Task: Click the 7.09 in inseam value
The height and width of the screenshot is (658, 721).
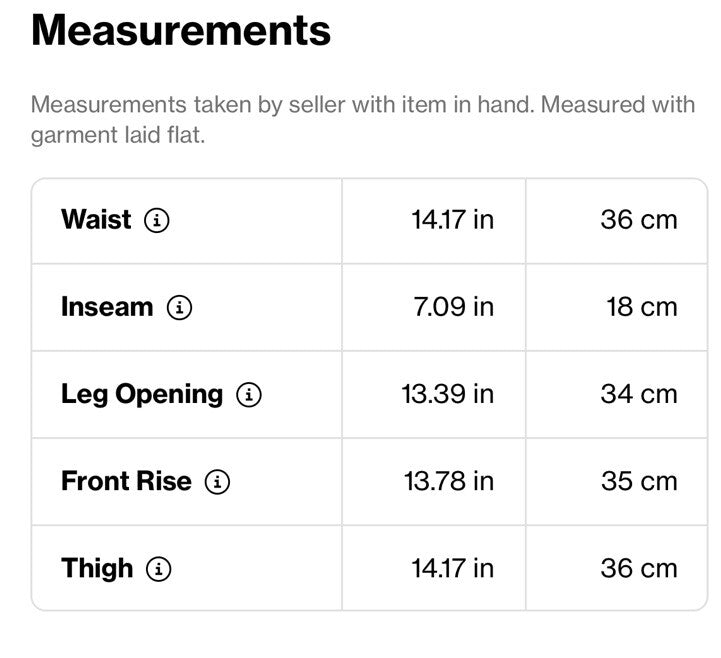Action: [x=453, y=307]
